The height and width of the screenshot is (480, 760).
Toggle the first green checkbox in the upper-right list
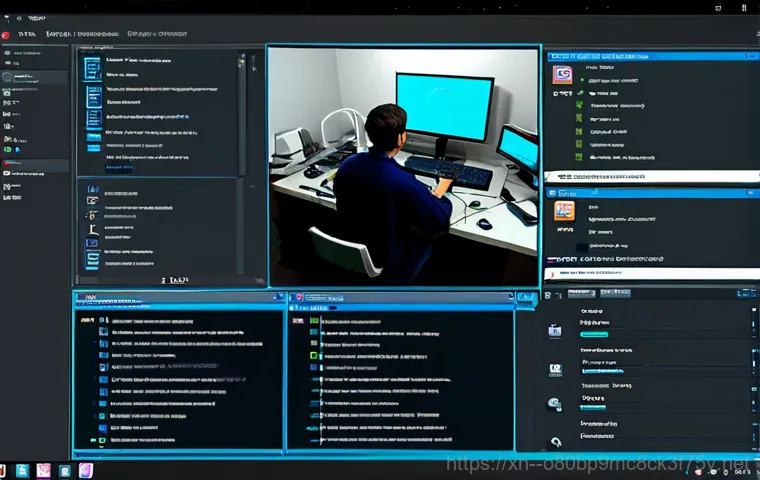click(577, 103)
